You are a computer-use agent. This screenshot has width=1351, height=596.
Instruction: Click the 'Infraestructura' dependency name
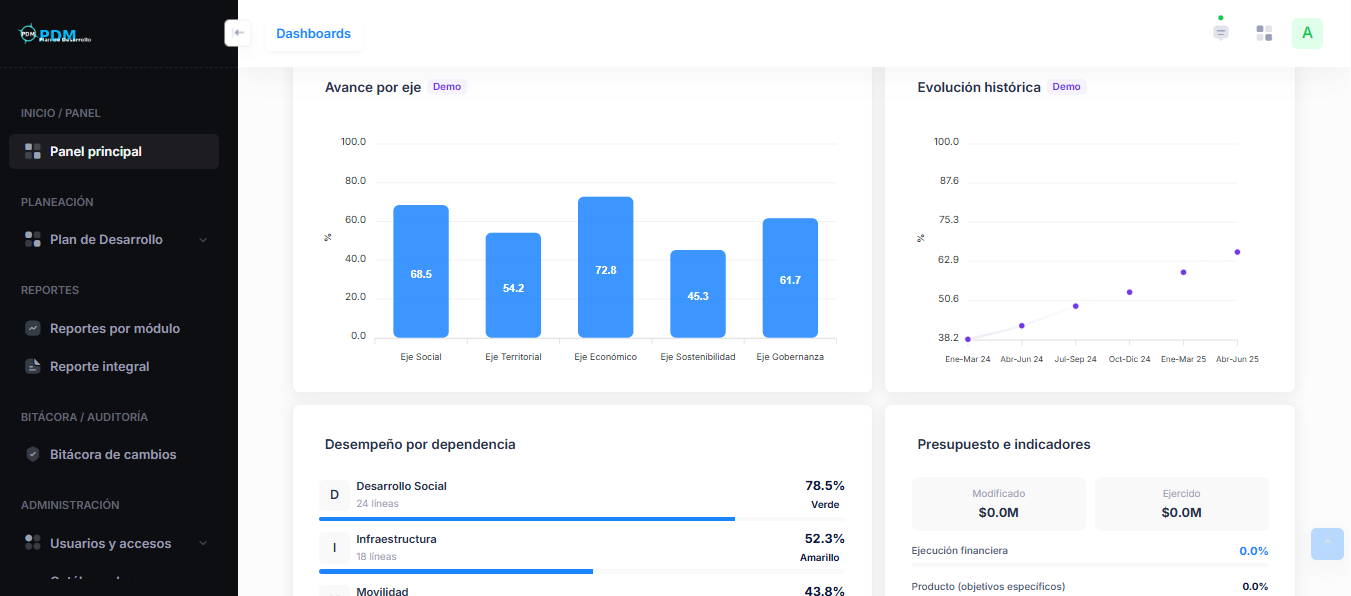(396, 539)
